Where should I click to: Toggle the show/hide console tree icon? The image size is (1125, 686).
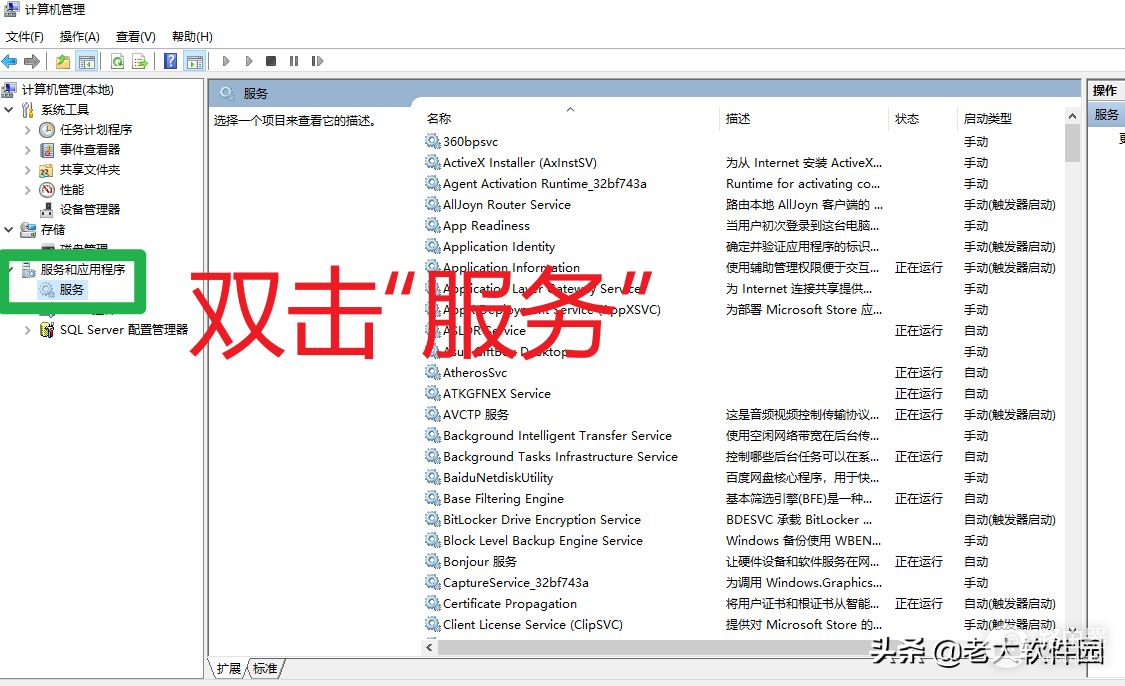click(x=87, y=62)
